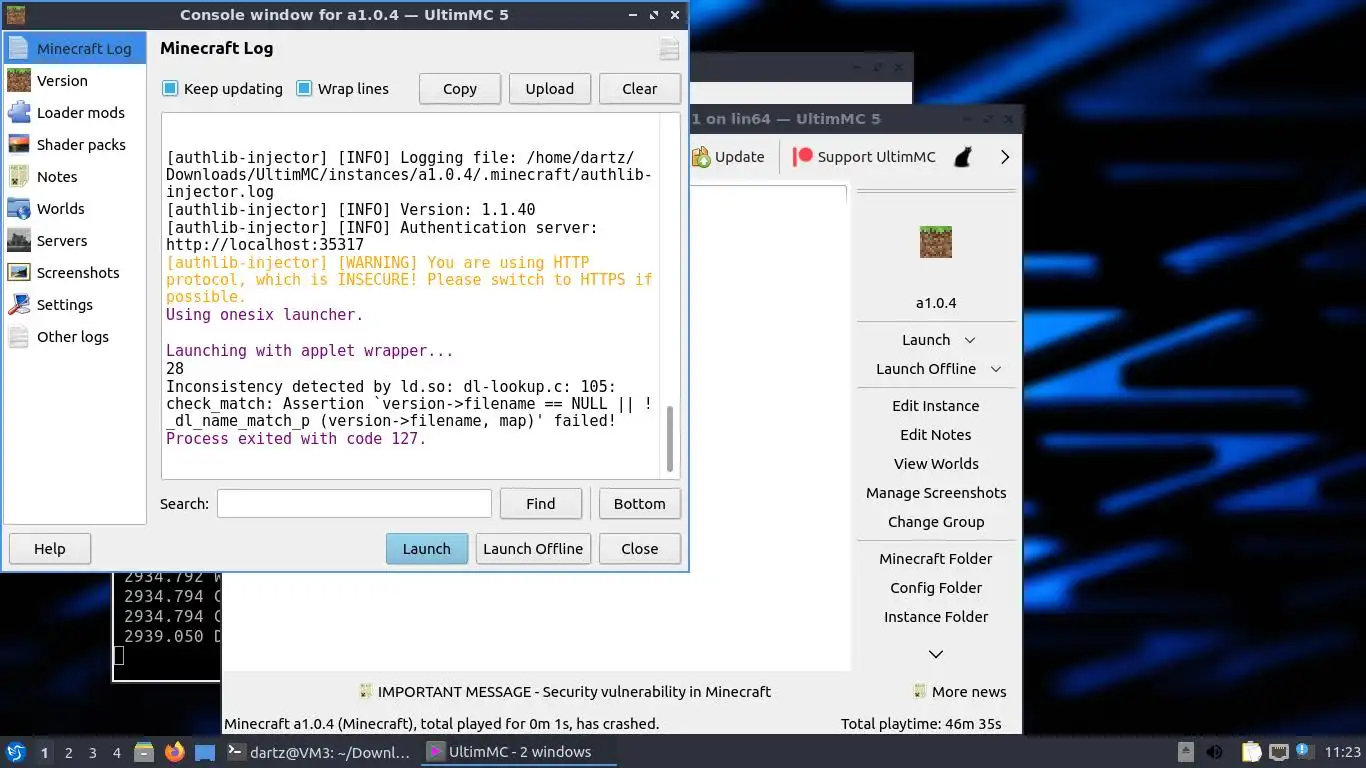The height and width of the screenshot is (768, 1366).
Task: Go to Shader packs page
Action: [x=75, y=144]
